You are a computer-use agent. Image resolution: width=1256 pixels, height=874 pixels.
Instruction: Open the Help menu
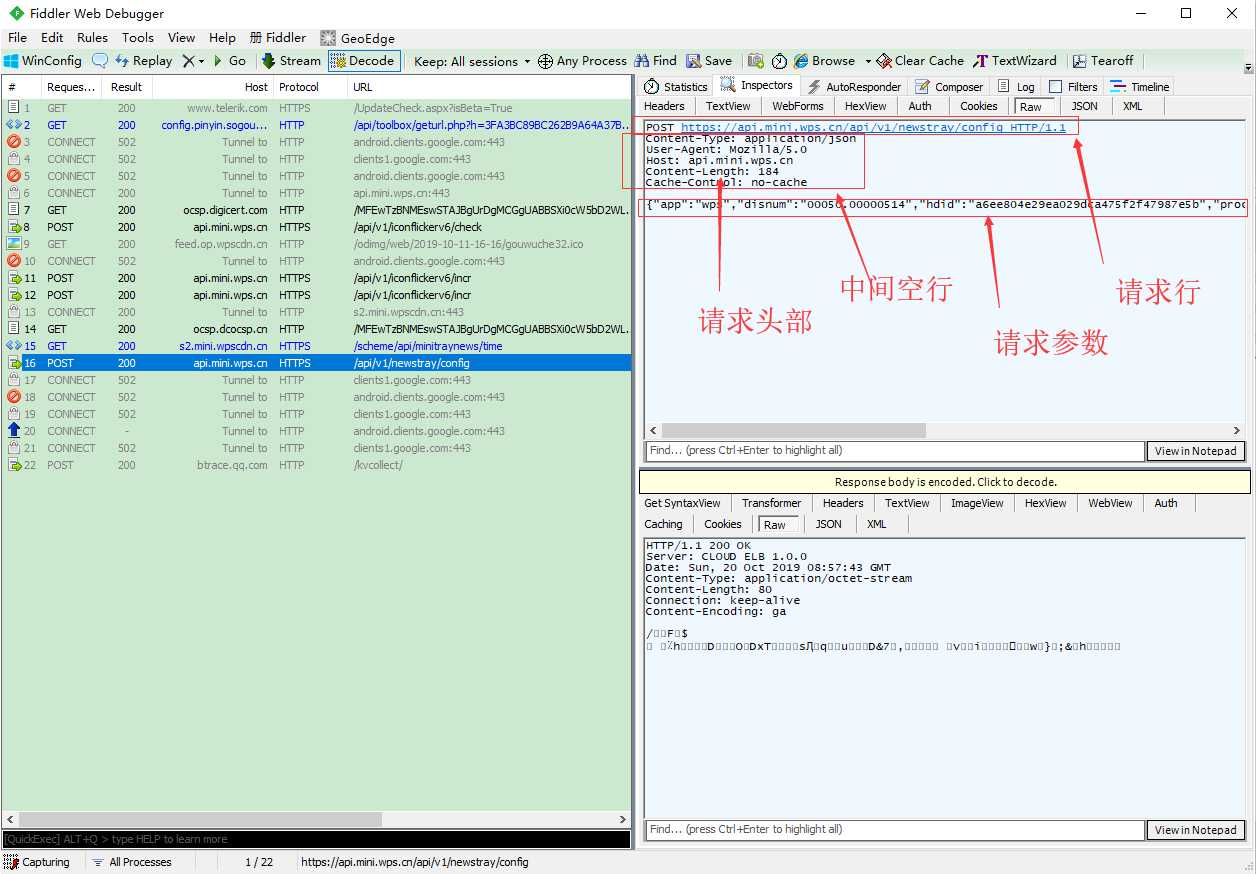[222, 38]
